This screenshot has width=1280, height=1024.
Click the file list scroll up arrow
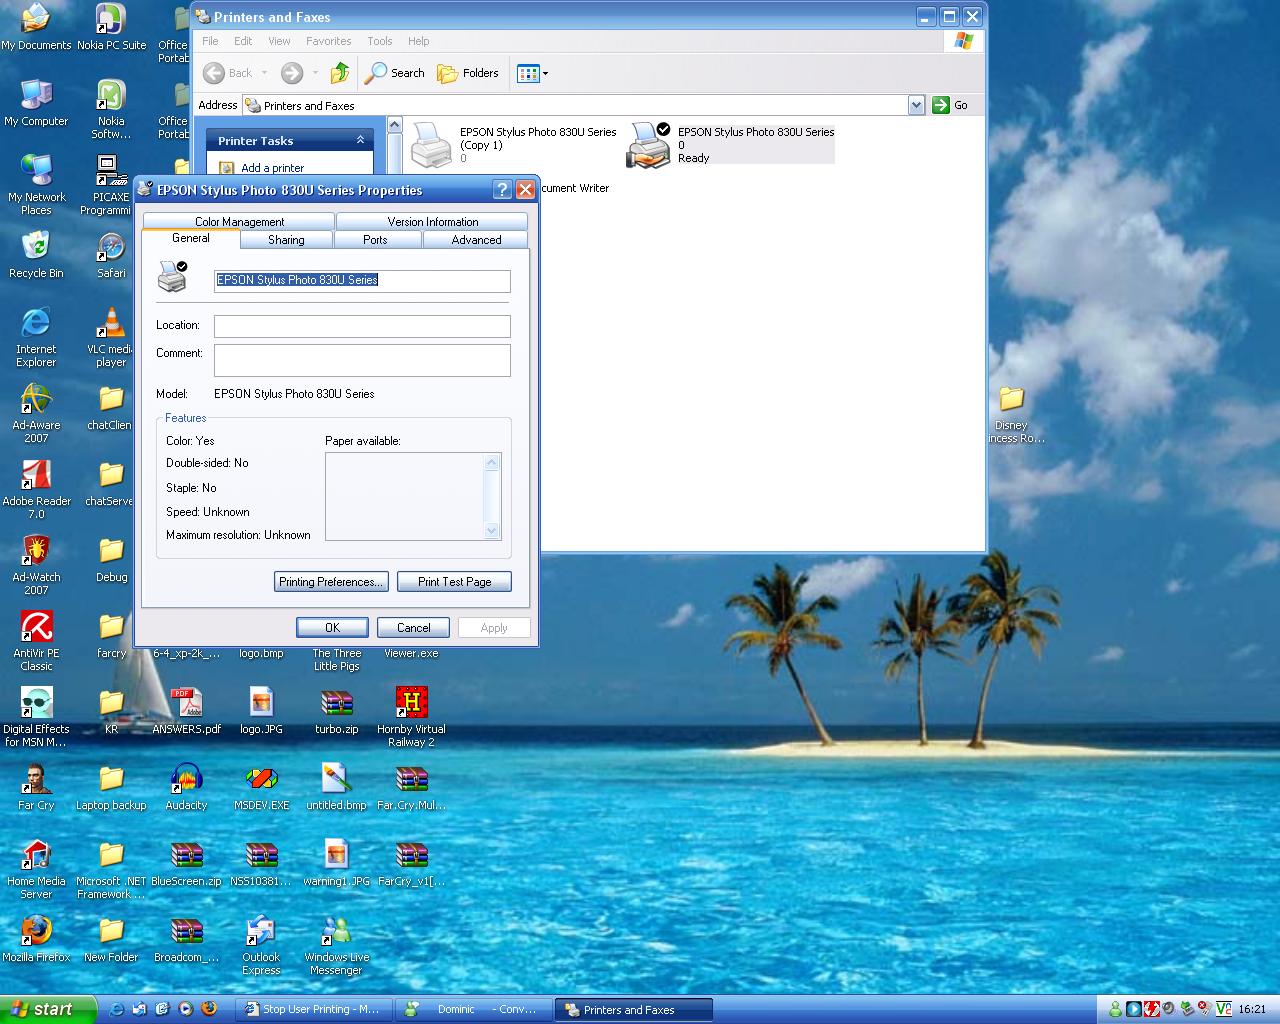point(394,125)
